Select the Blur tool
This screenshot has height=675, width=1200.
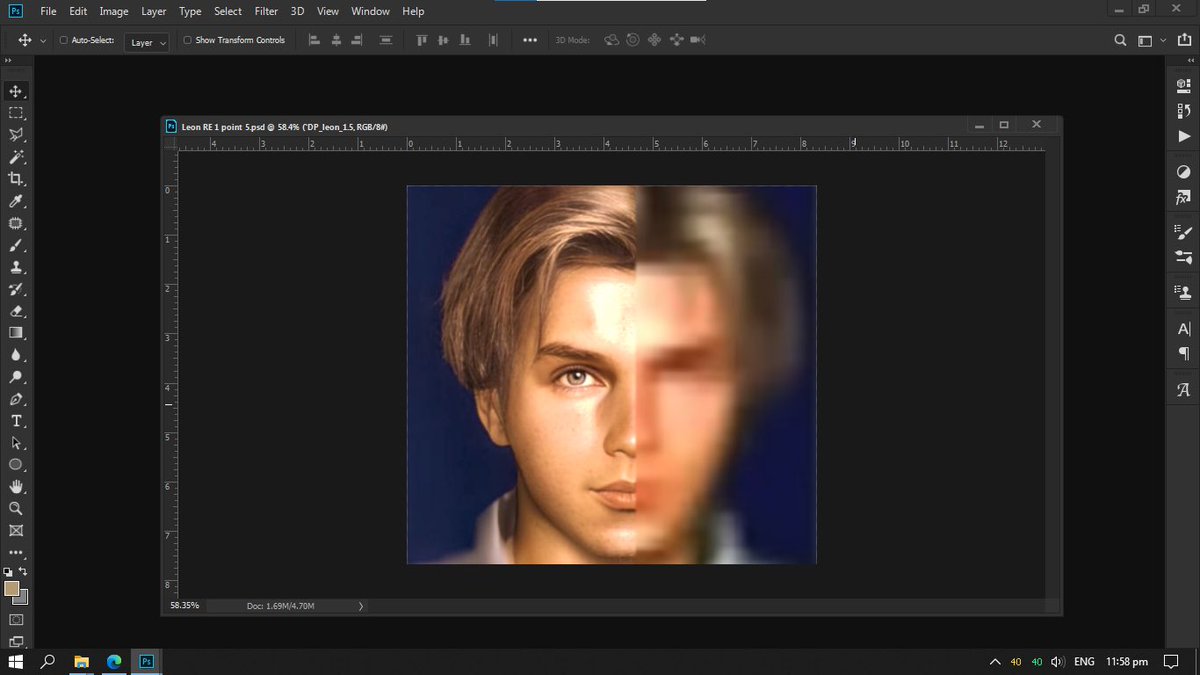pos(16,355)
